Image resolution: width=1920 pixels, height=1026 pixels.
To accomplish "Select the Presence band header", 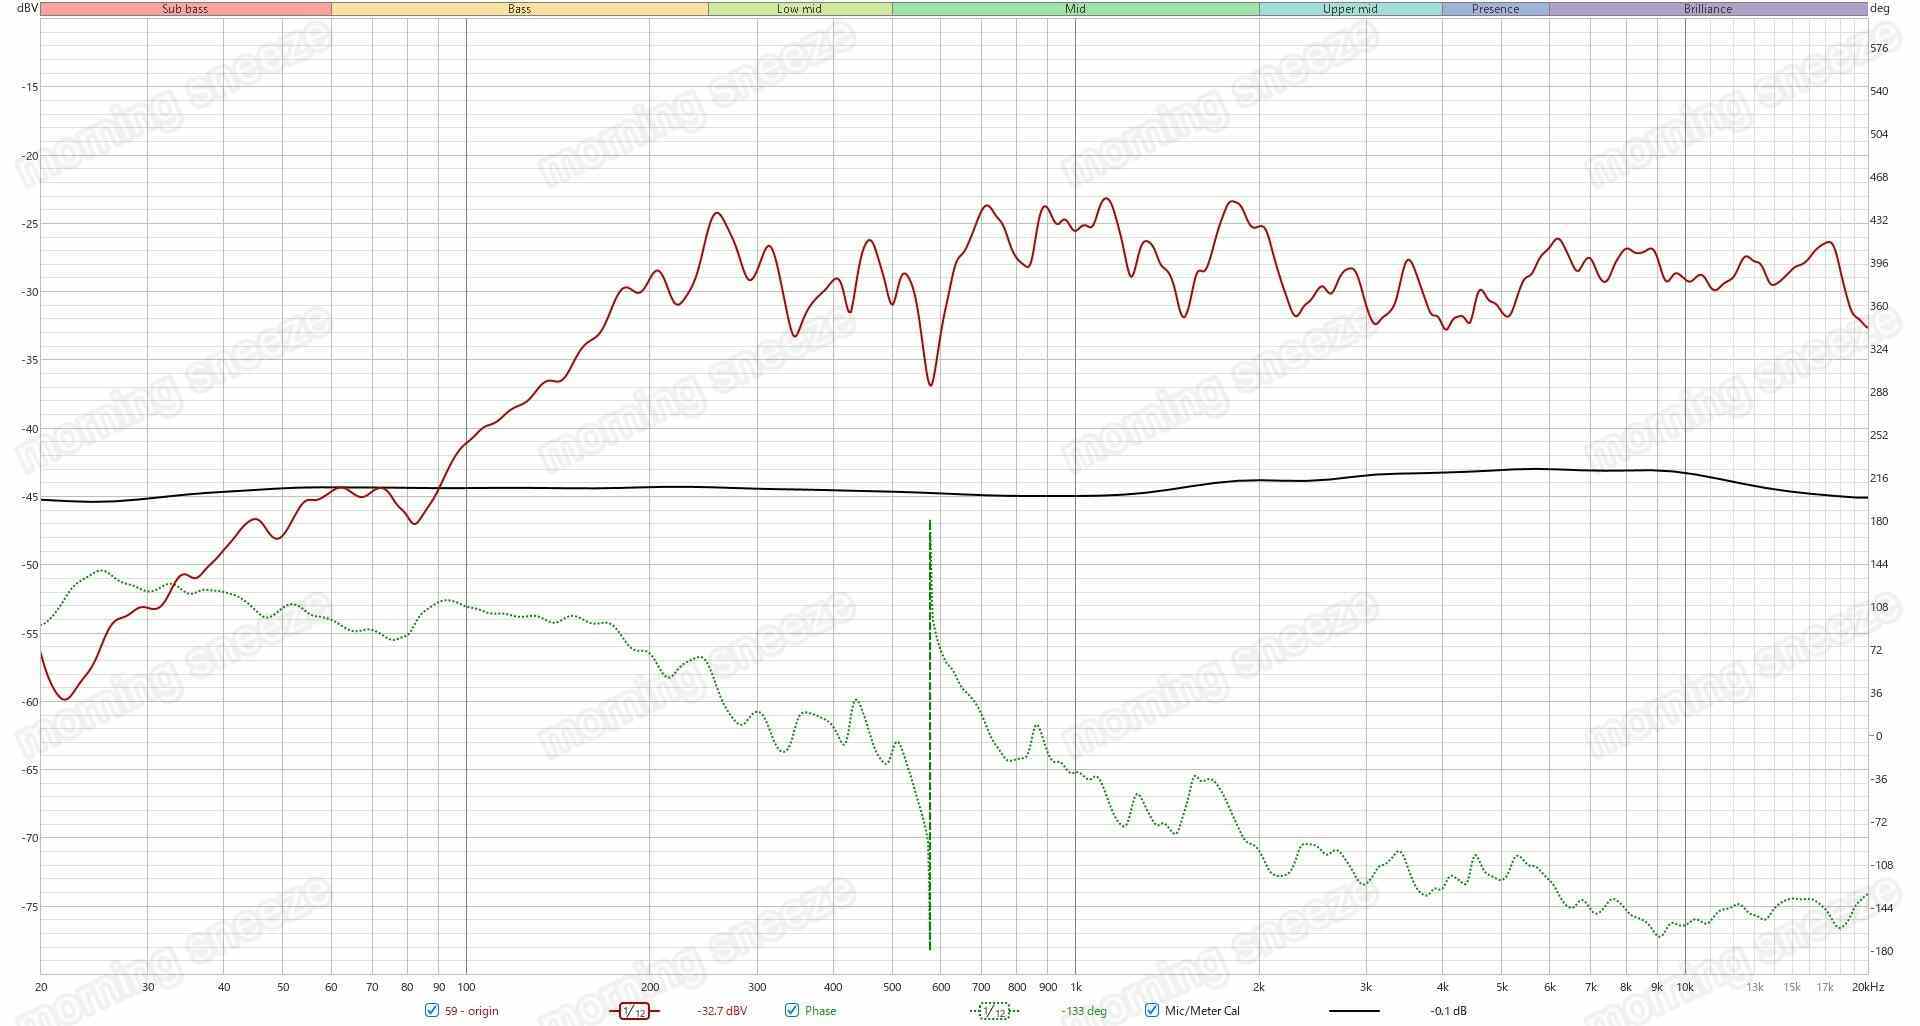I will [x=1496, y=9].
